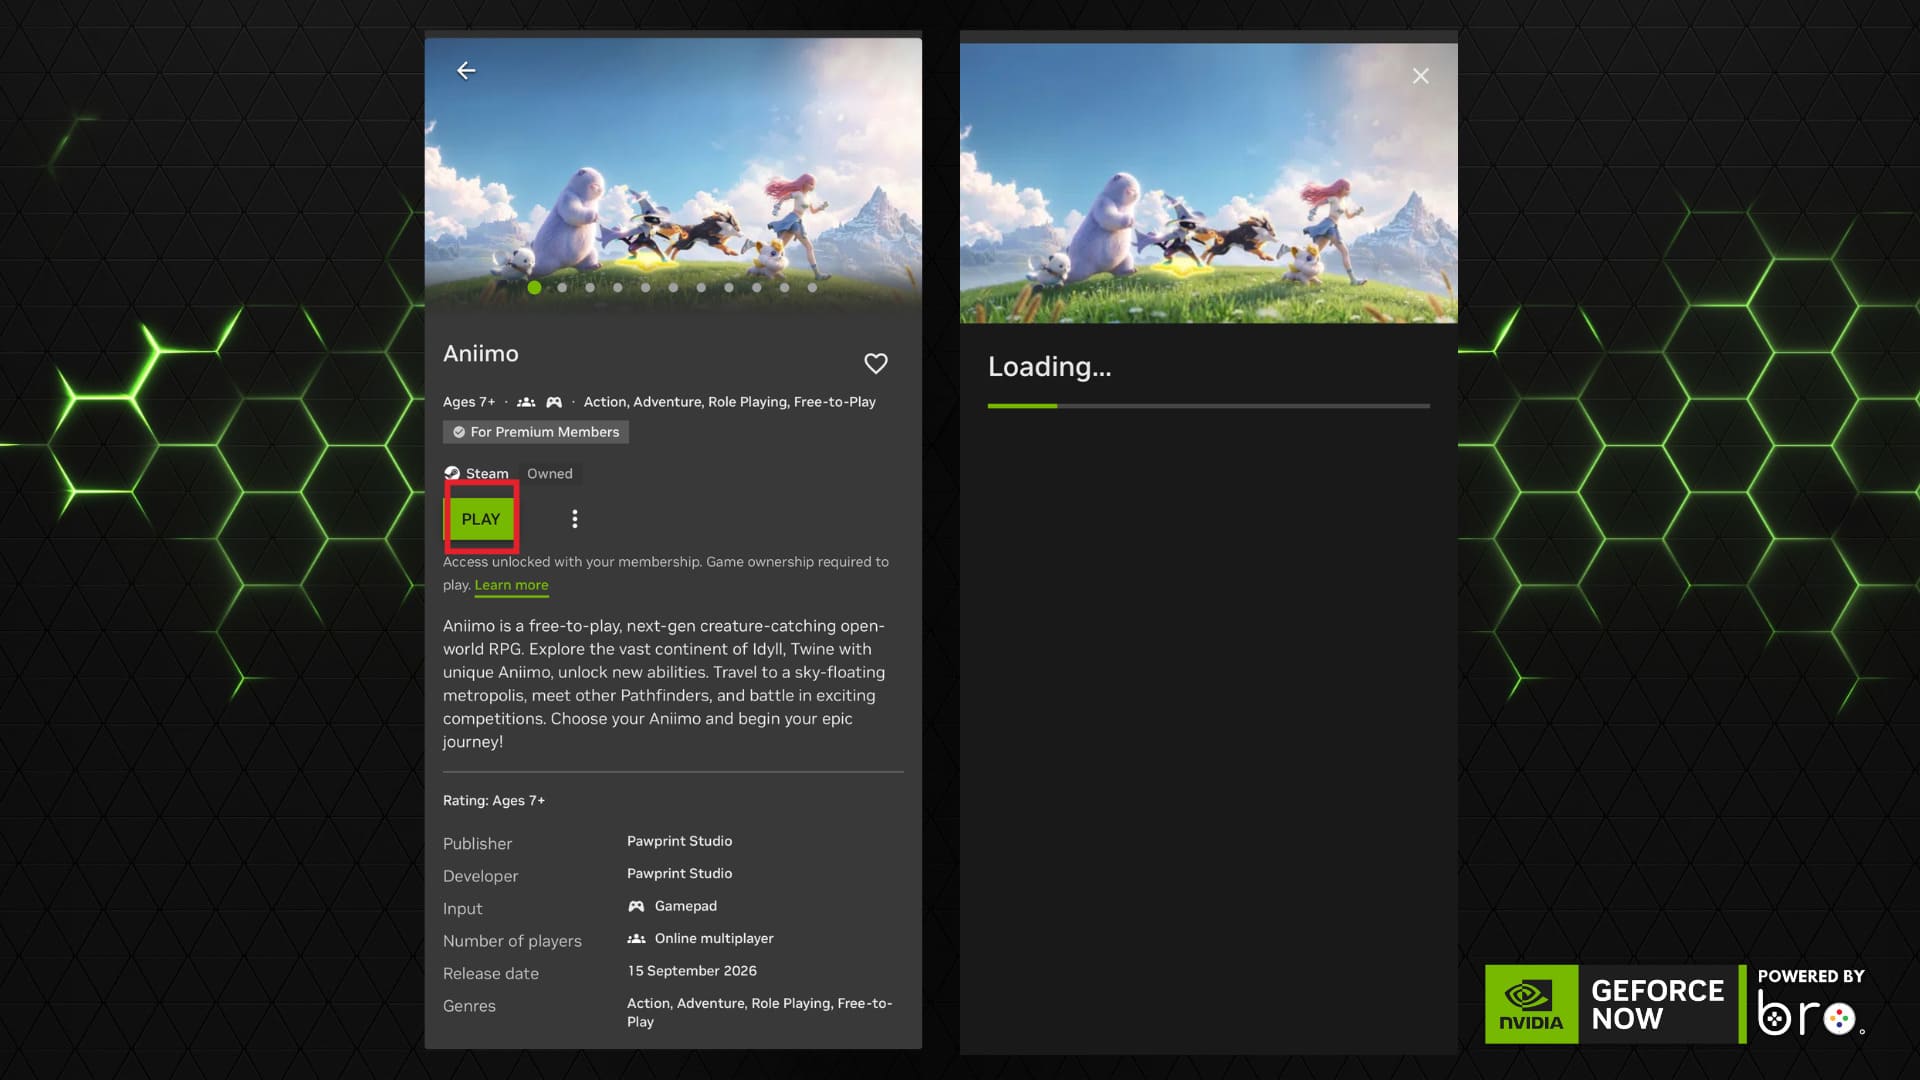The height and width of the screenshot is (1080, 1920).
Task: Click the Aniimo description paragraph
Action: [x=664, y=684]
